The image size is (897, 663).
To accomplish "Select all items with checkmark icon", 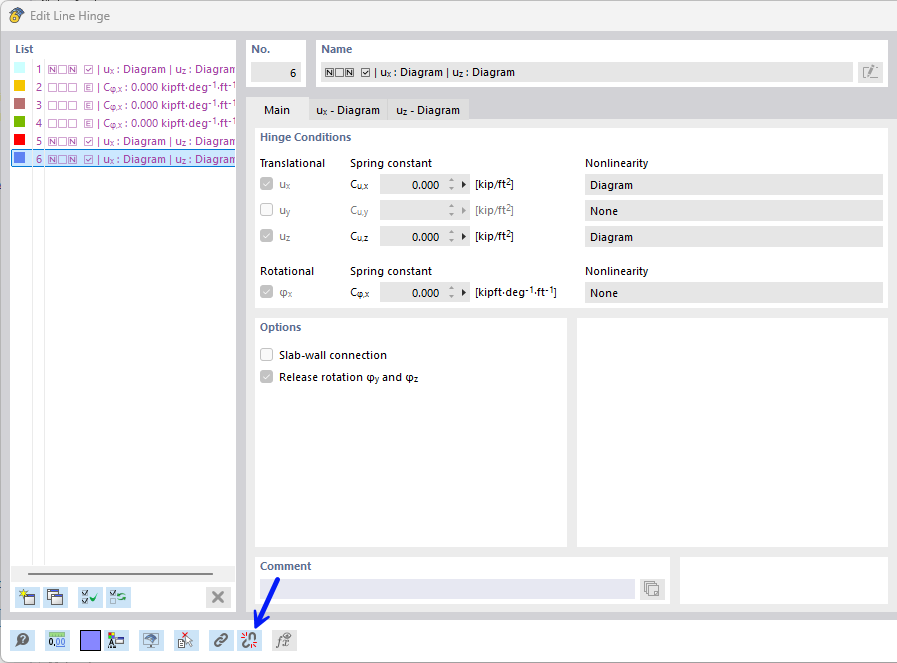I will (89, 597).
